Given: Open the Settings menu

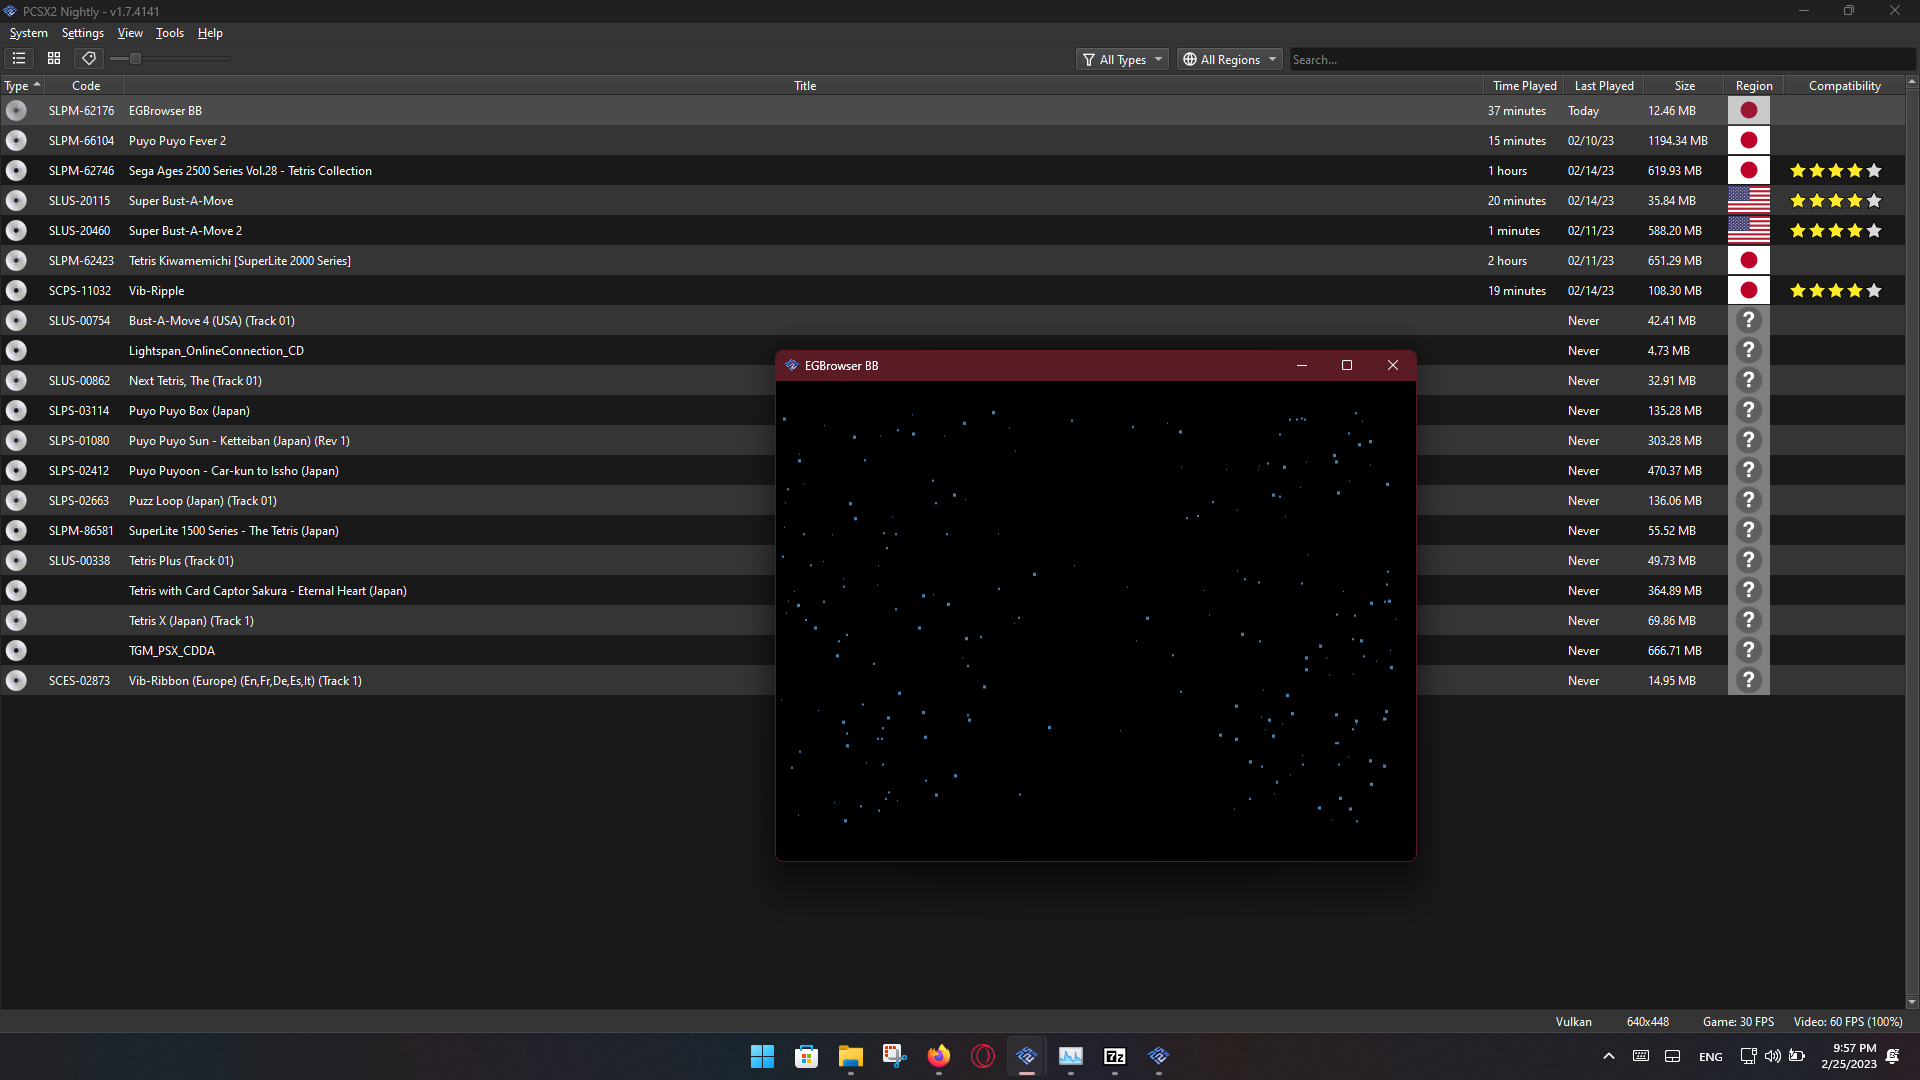Looking at the screenshot, I should [x=82, y=33].
